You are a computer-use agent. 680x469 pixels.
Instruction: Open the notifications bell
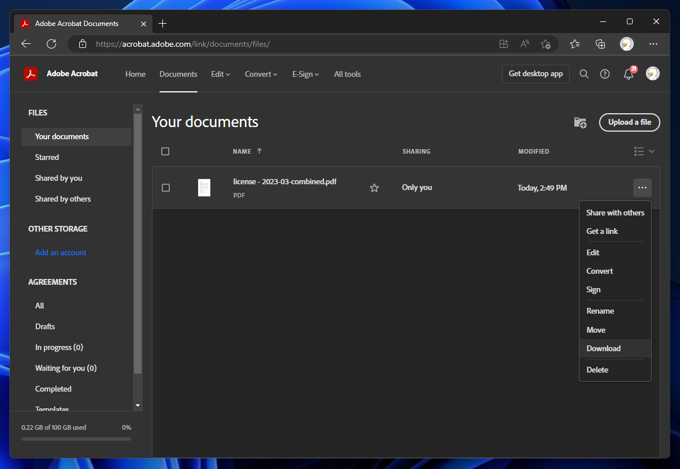point(628,74)
